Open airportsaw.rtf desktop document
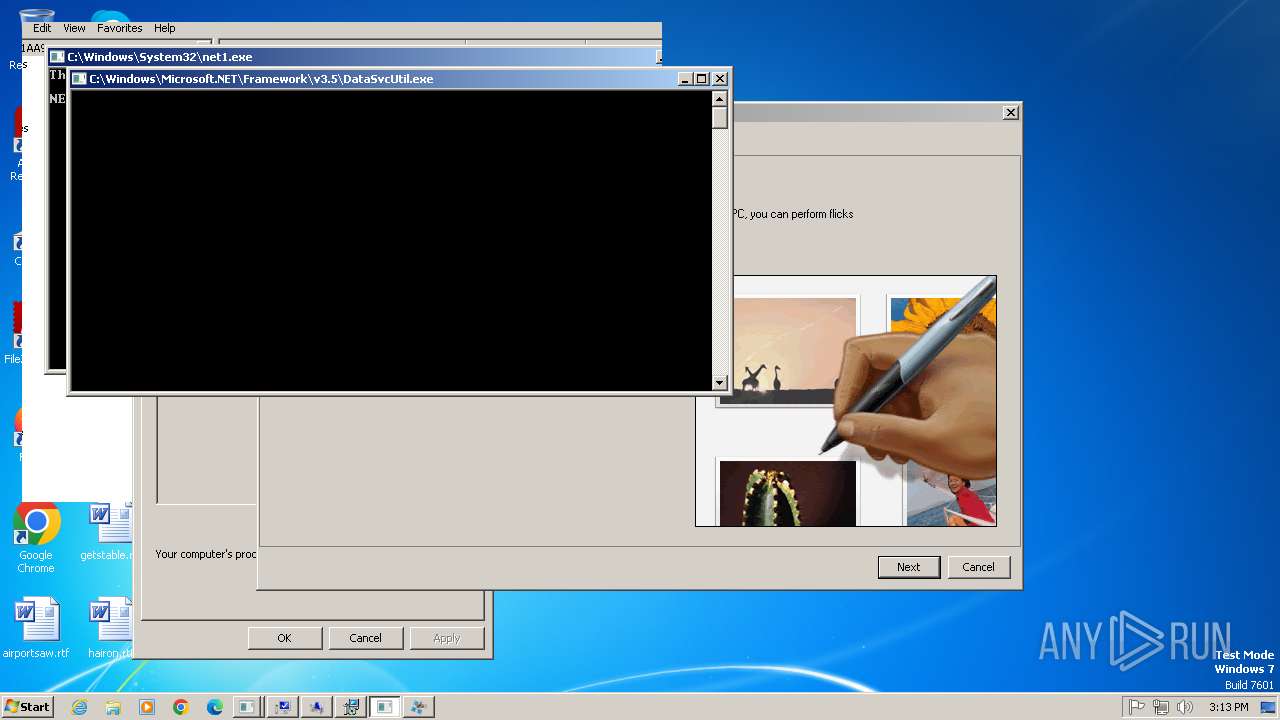This screenshot has width=1280, height=720. (36, 628)
